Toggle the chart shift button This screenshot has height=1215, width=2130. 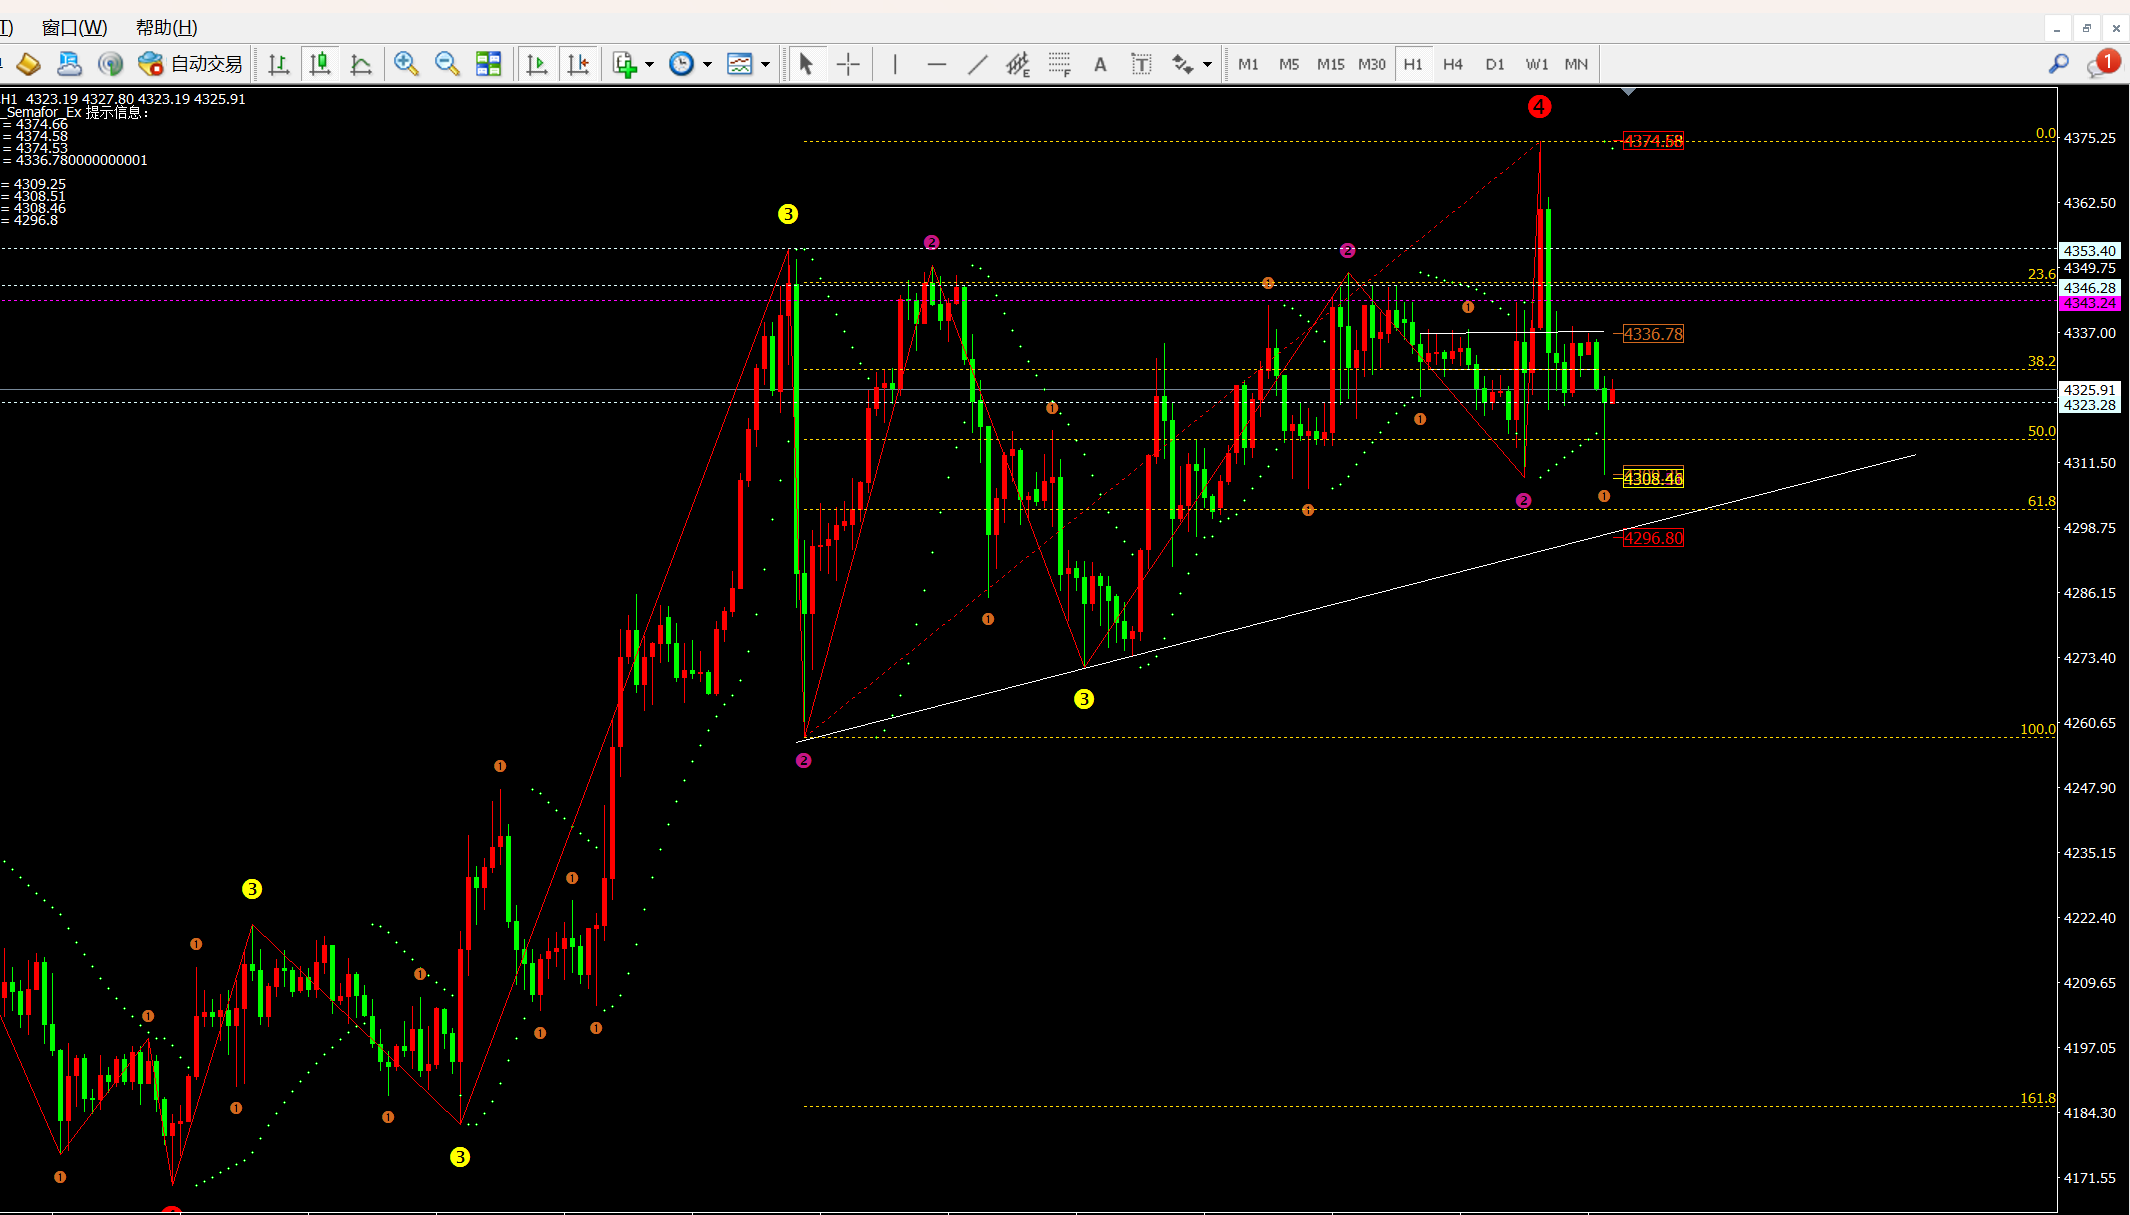[578, 64]
